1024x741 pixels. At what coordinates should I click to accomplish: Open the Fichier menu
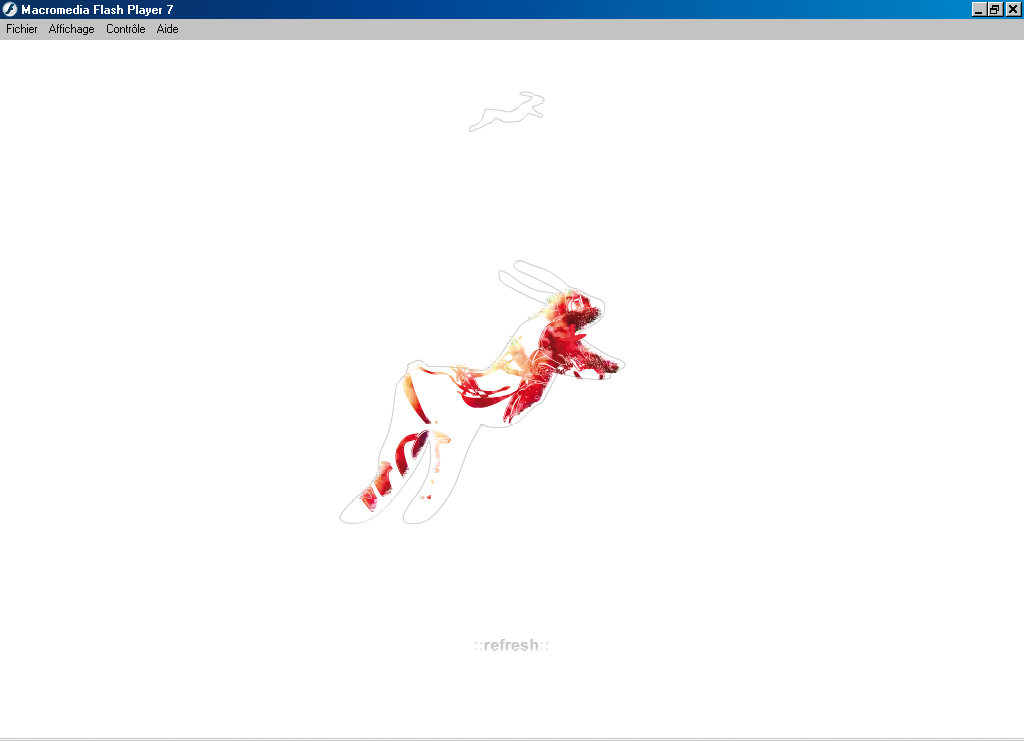(22, 29)
